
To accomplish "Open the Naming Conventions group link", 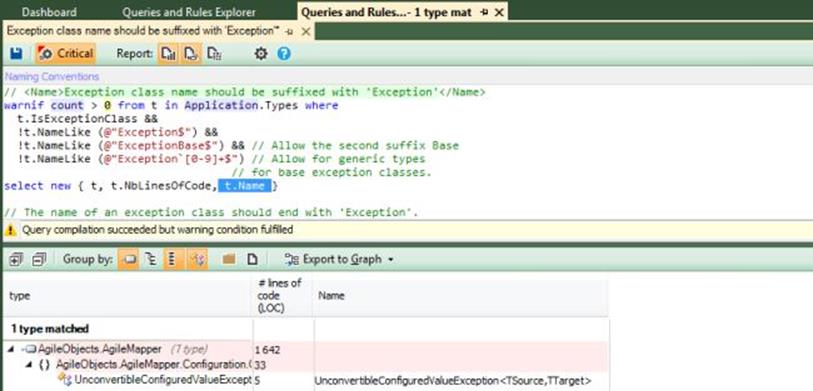I will coord(52,77).
